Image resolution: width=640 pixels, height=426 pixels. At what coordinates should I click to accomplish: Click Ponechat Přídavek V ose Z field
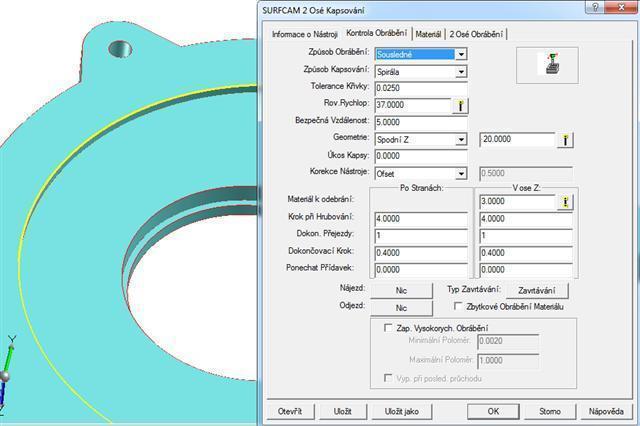526,270
